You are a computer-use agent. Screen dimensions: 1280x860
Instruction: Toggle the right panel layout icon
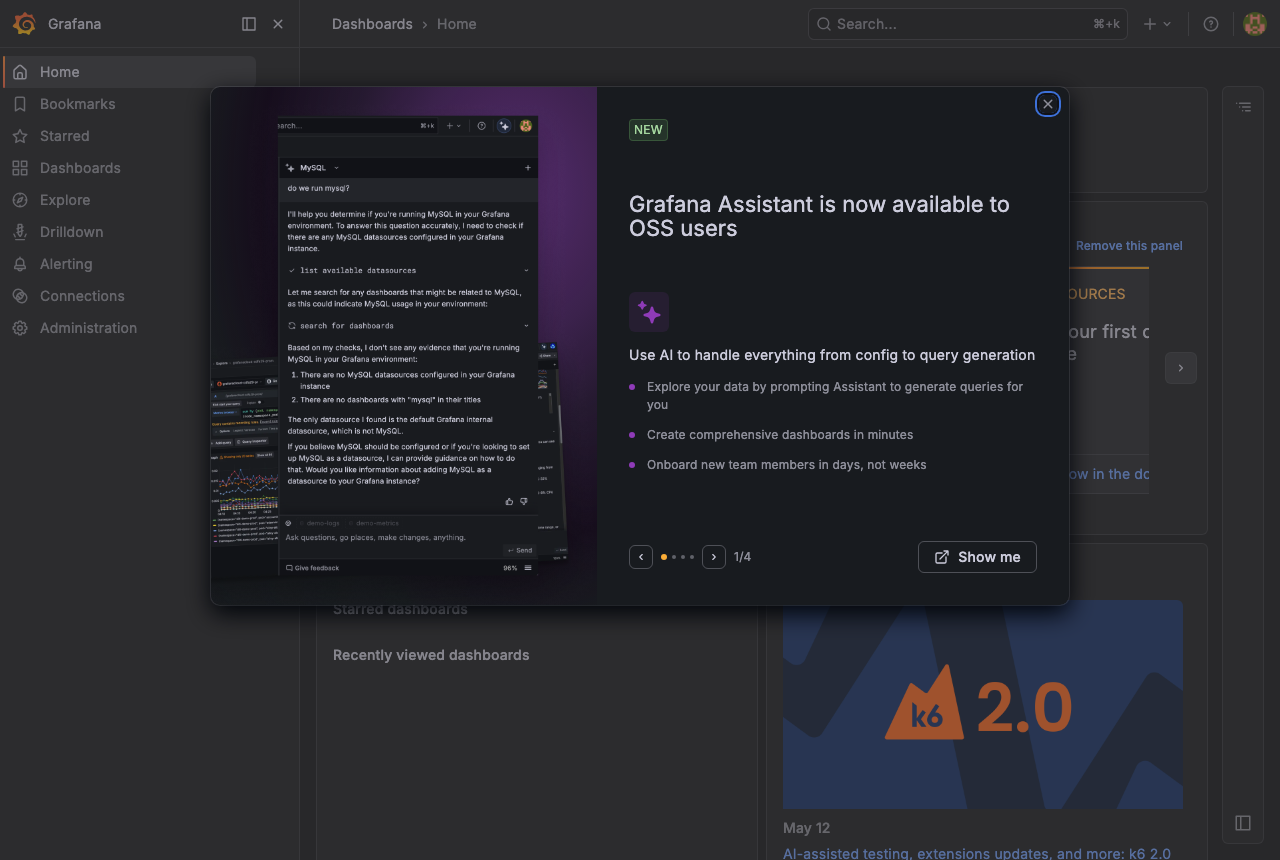click(1243, 823)
